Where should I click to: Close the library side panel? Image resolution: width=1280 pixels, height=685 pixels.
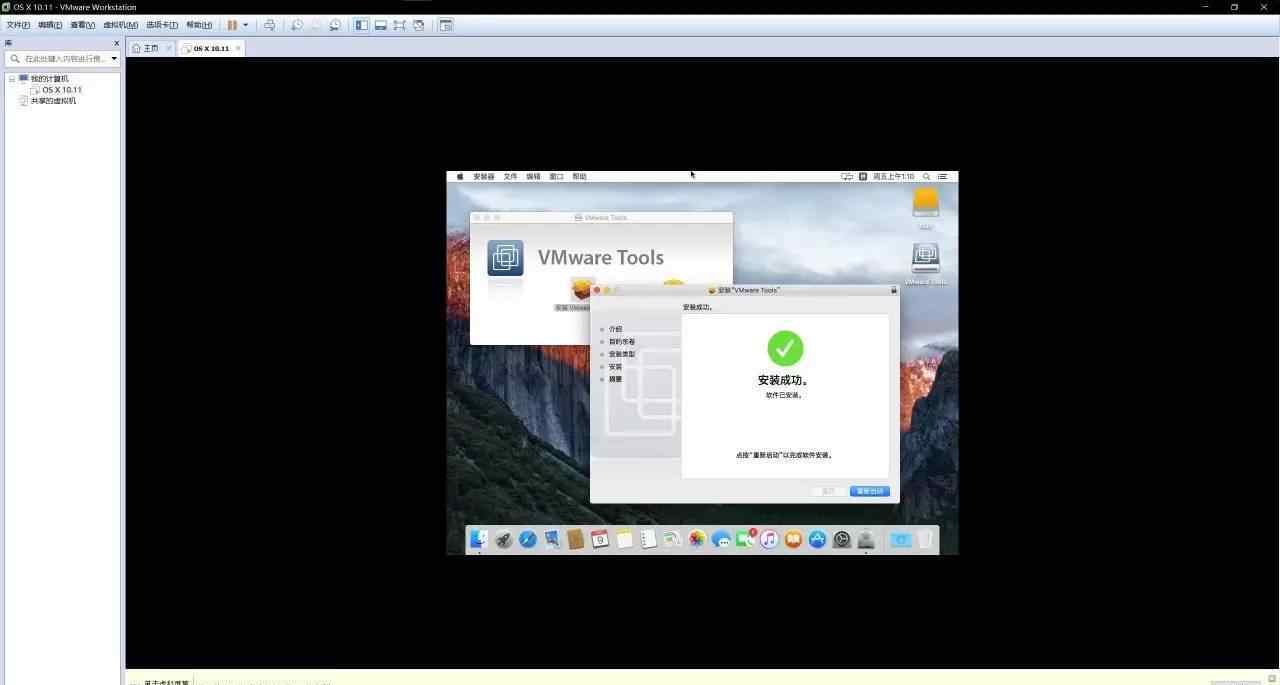point(116,43)
